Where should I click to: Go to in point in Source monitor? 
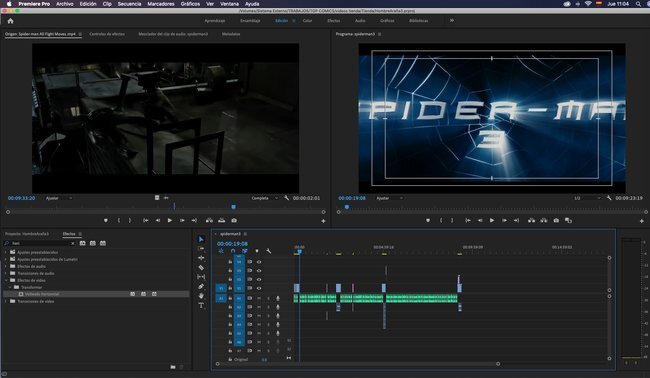(146, 220)
